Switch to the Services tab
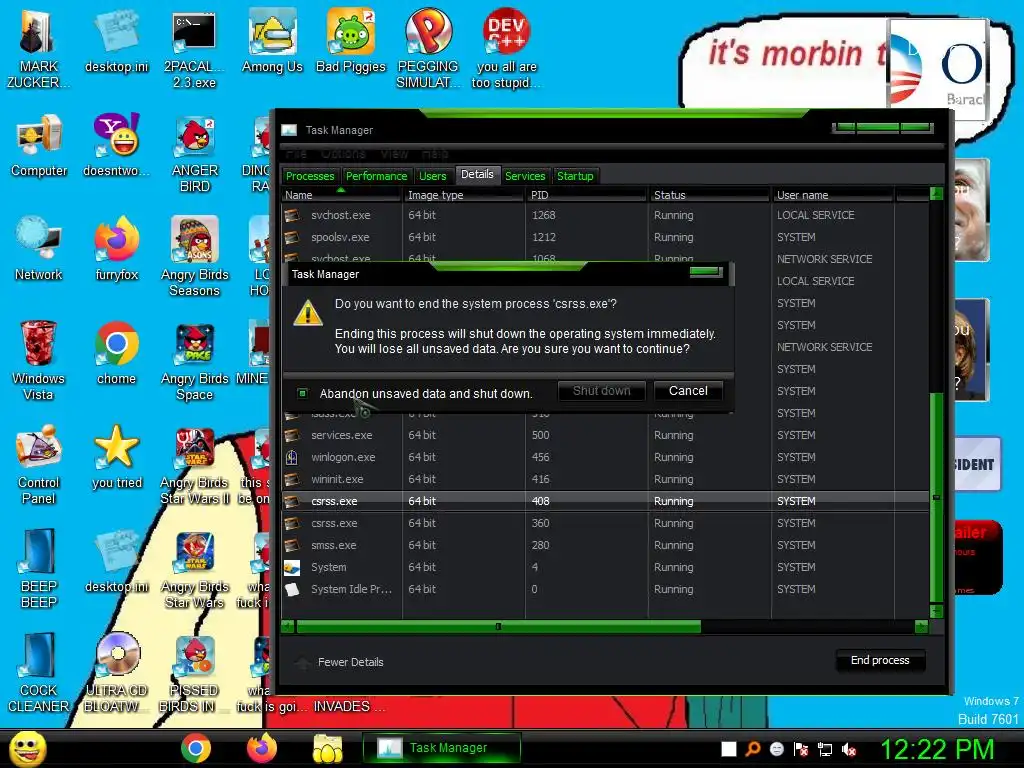This screenshot has width=1024, height=768. (x=525, y=176)
